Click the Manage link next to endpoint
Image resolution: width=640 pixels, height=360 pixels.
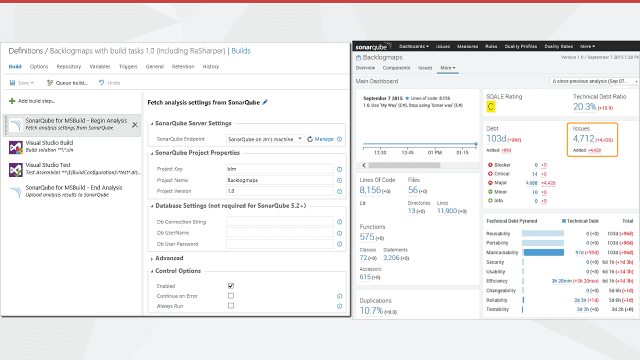[324, 139]
